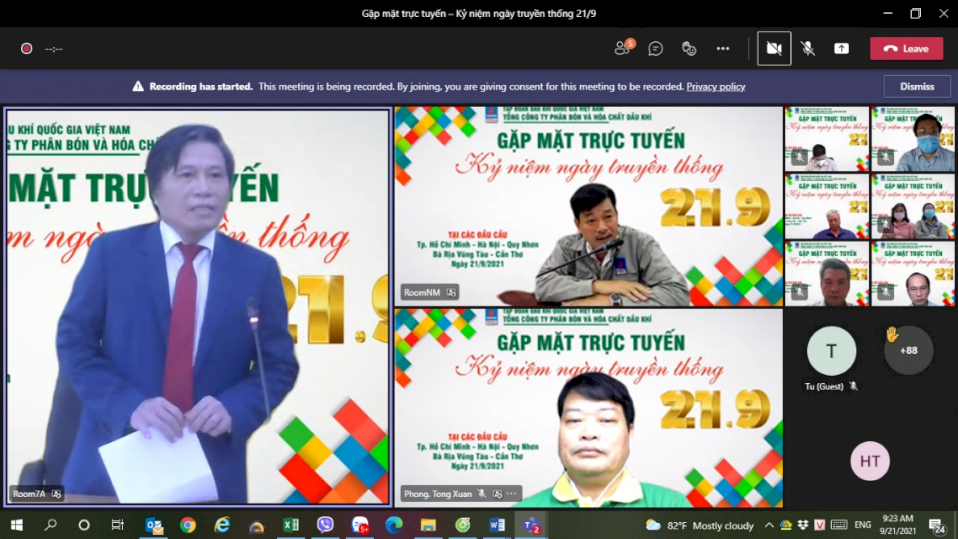The width and height of the screenshot is (958, 539).
Task: Open the ENG input language switcher
Action: pos(862,525)
